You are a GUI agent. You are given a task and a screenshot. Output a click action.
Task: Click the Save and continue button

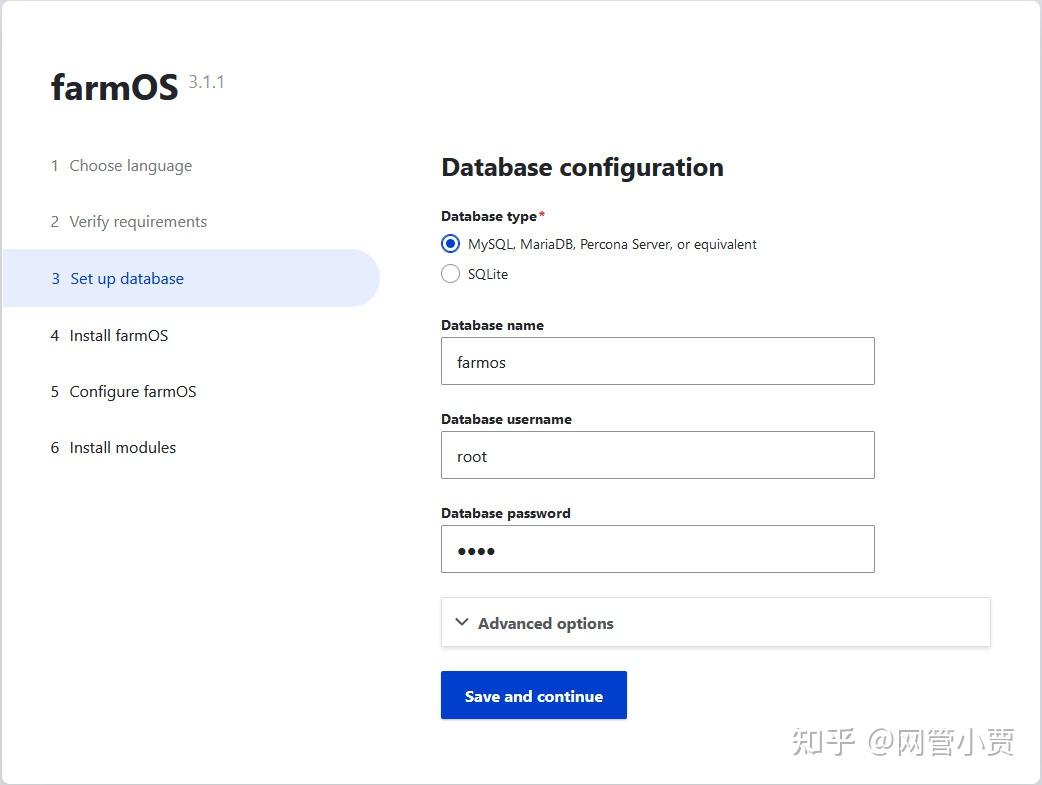[534, 695]
